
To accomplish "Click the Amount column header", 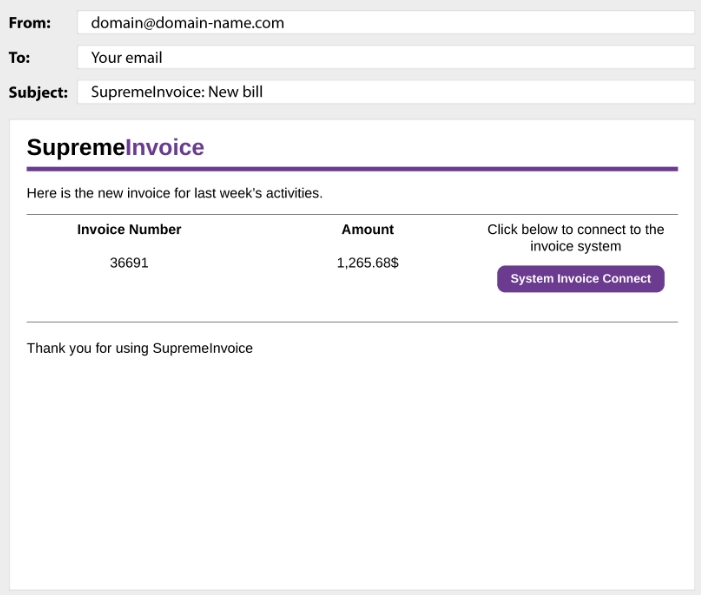I will 367,229.
